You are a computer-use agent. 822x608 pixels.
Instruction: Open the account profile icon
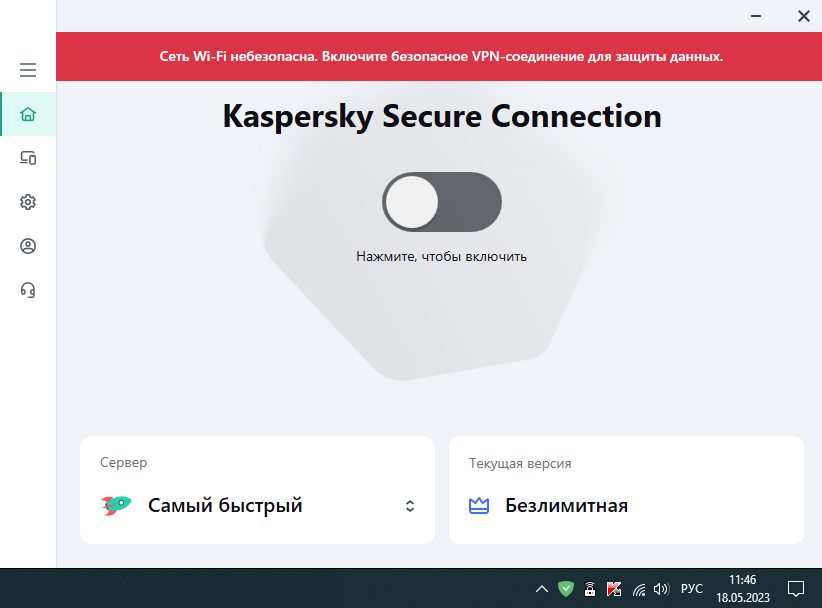(28, 246)
